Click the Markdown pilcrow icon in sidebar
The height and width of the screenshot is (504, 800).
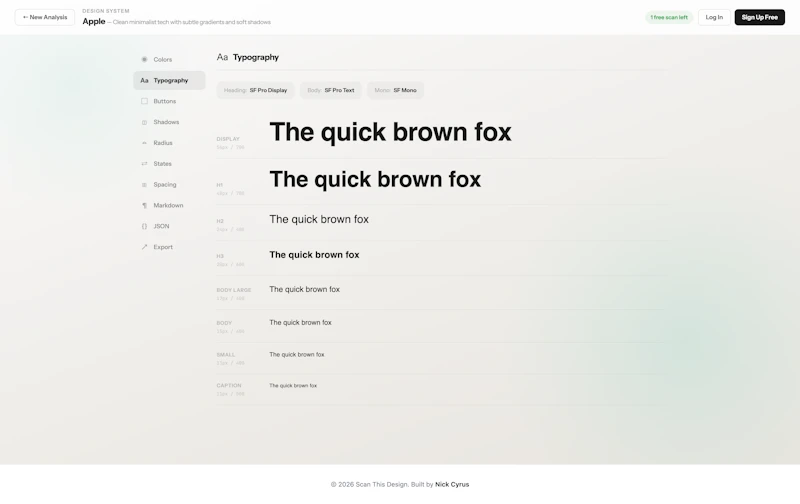tap(144, 206)
